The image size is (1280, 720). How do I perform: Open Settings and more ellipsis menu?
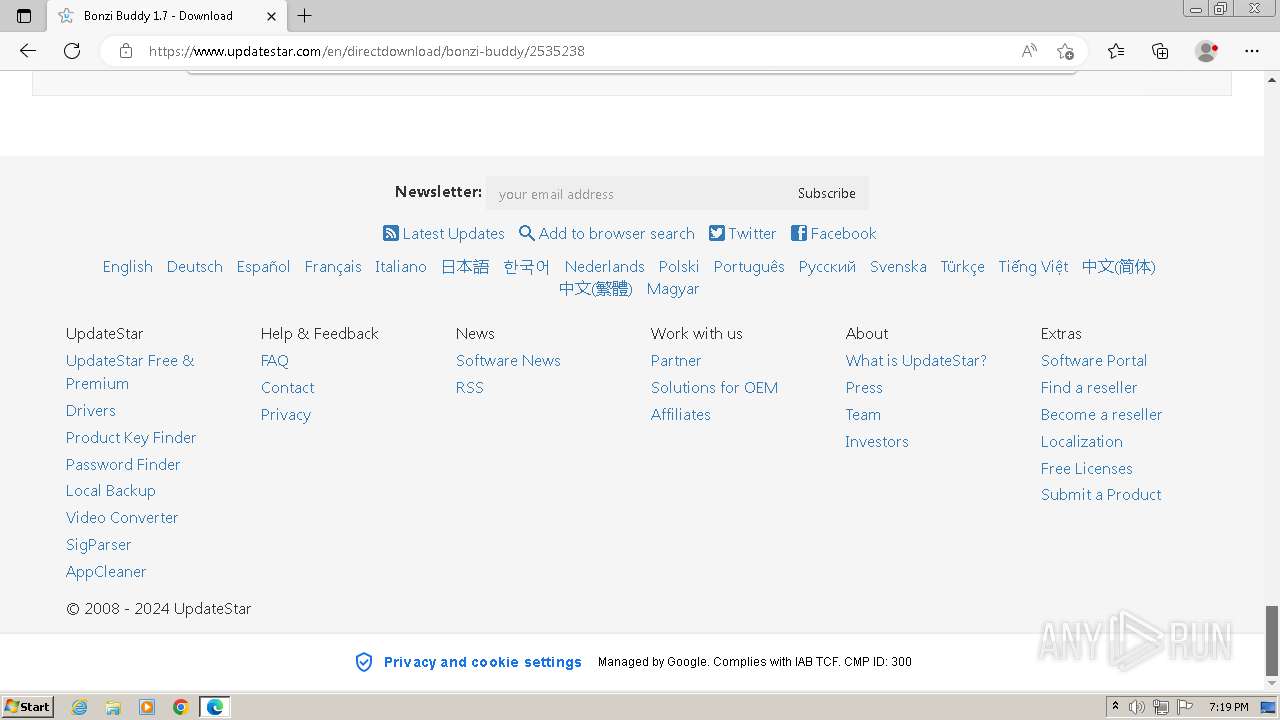pos(1252,51)
